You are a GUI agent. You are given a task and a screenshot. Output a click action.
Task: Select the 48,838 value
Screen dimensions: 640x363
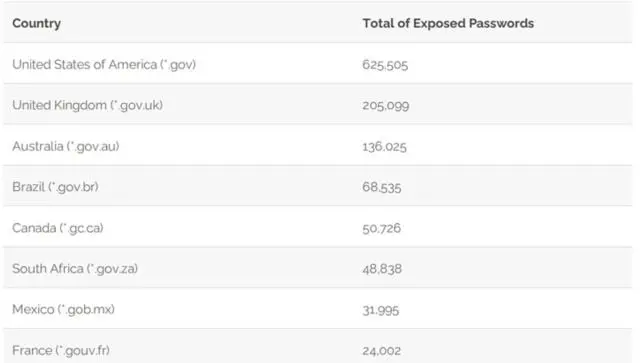click(x=382, y=269)
